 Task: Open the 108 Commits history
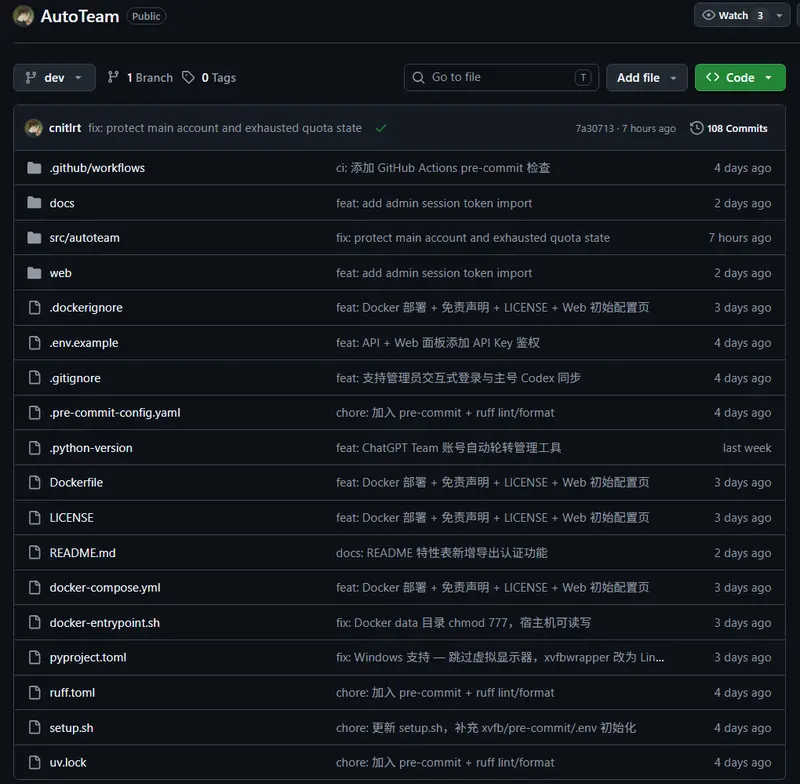[729, 128]
